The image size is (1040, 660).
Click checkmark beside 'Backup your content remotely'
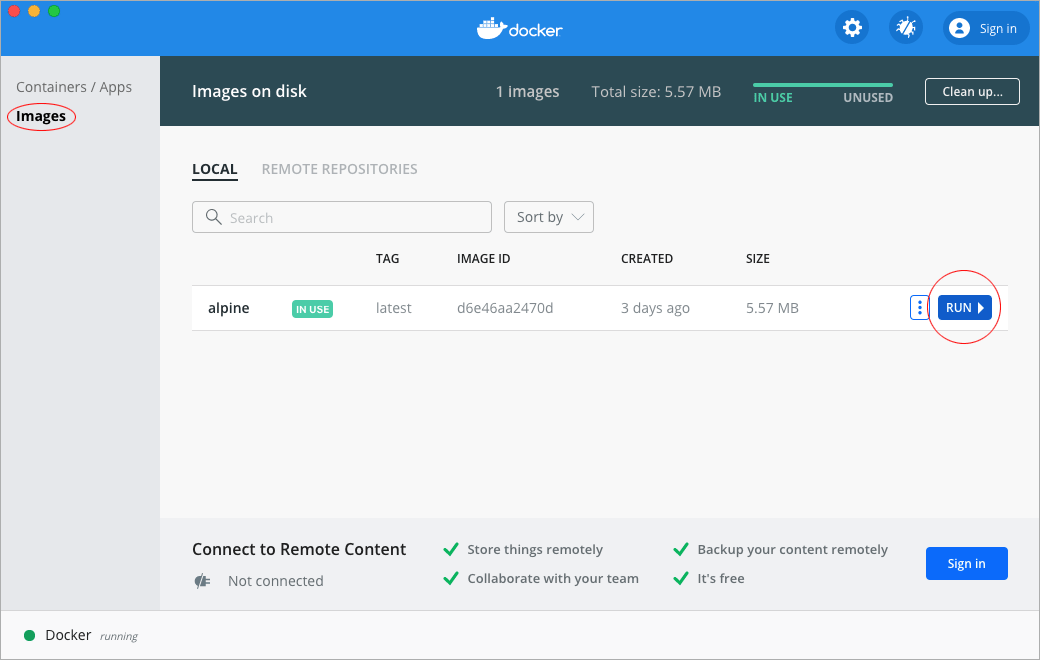[x=681, y=549]
